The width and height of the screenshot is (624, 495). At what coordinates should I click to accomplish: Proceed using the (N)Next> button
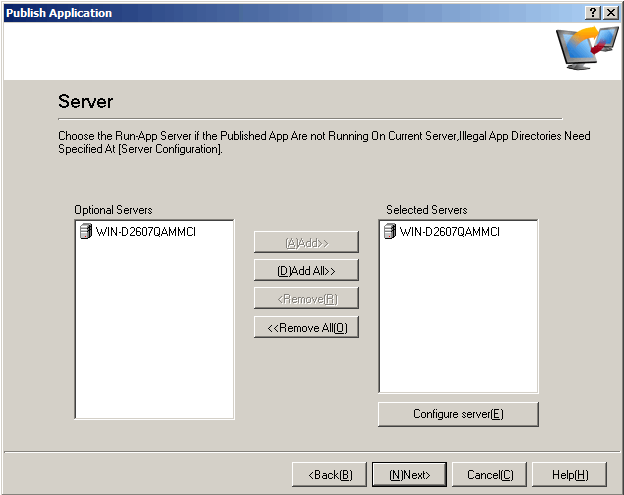click(409, 475)
